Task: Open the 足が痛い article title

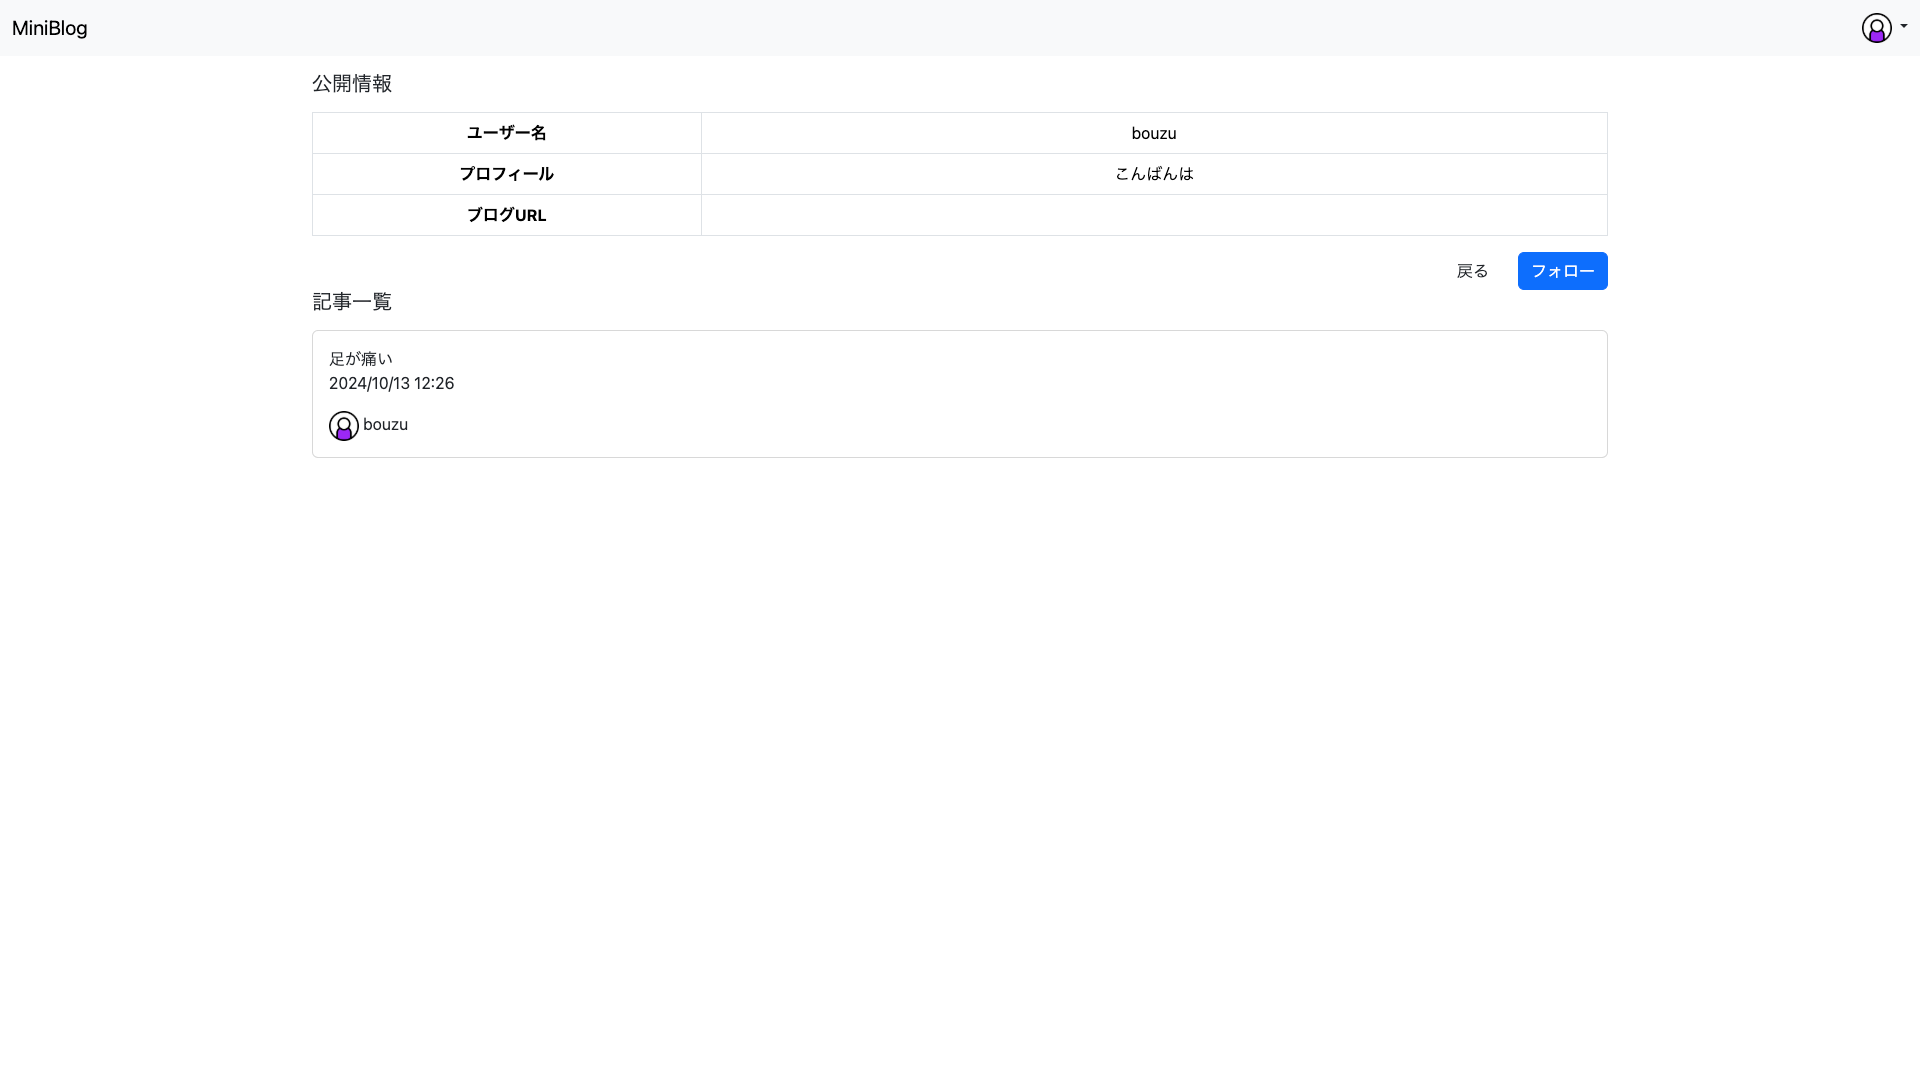Action: (x=360, y=359)
